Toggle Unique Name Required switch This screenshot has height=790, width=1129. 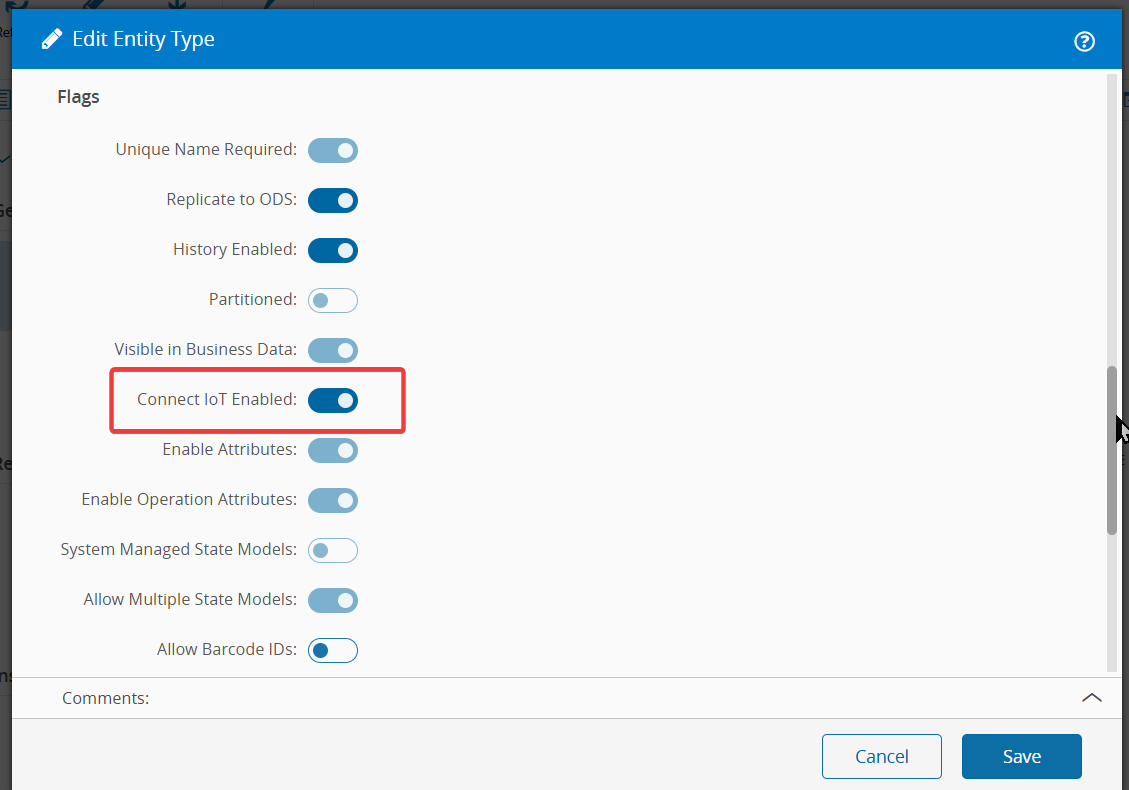(333, 151)
